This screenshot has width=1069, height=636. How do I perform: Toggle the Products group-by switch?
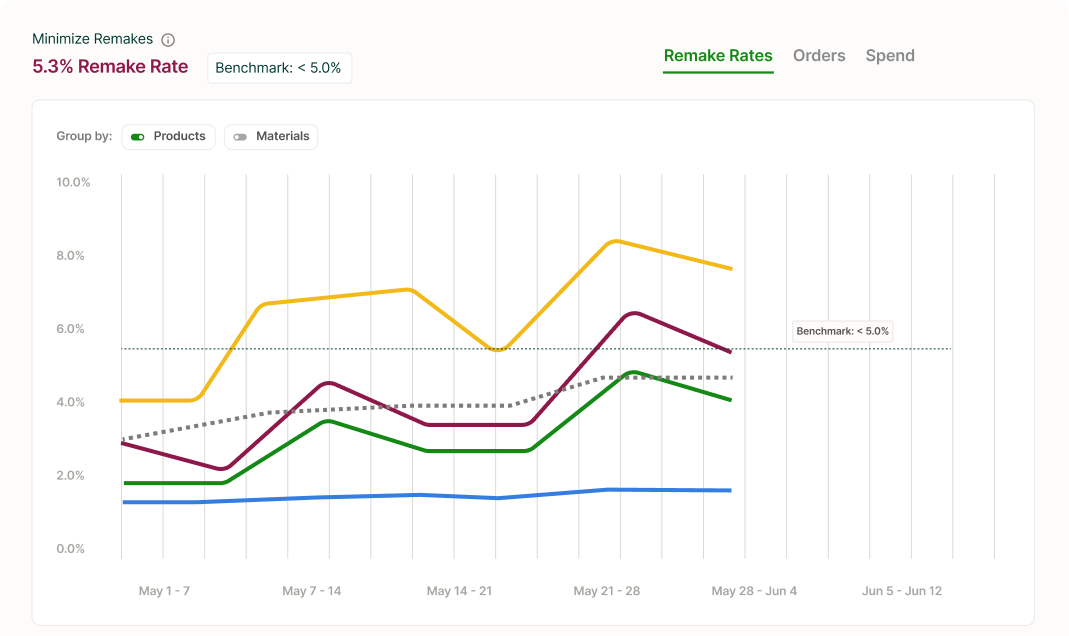(x=138, y=137)
